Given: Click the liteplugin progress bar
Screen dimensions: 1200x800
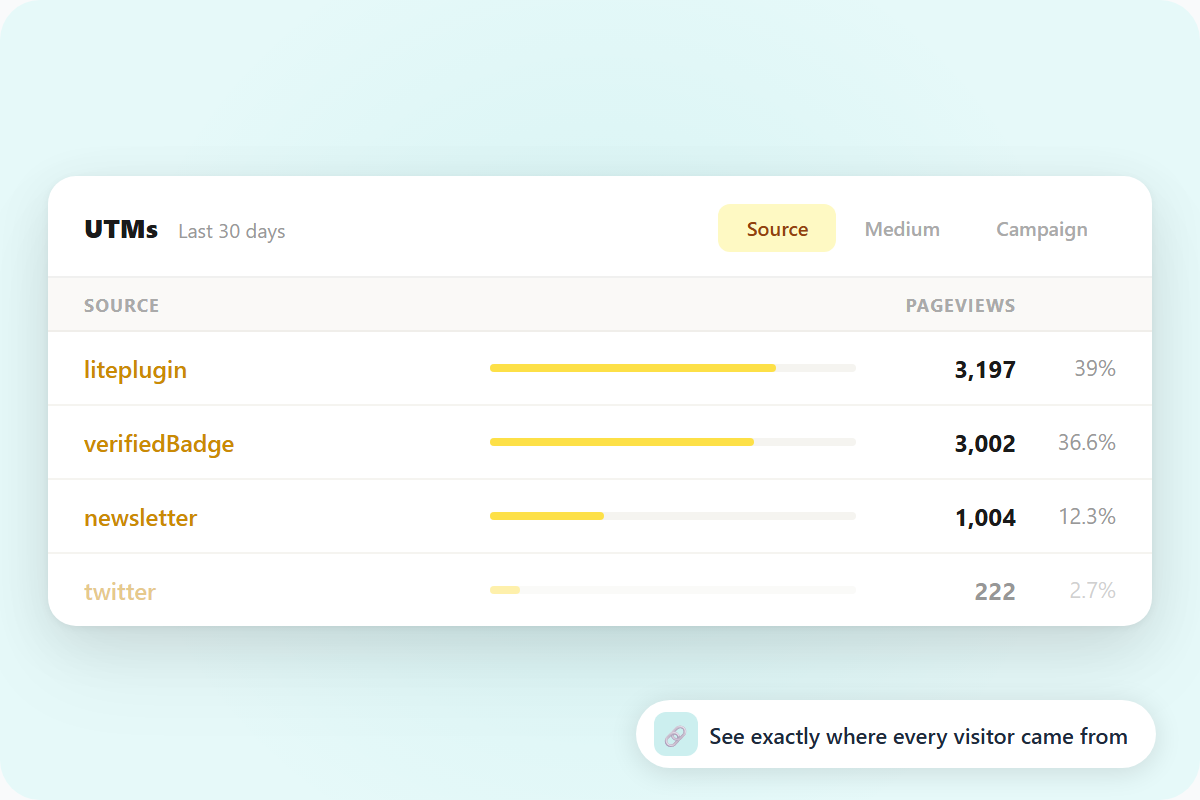Looking at the screenshot, I should [673, 368].
